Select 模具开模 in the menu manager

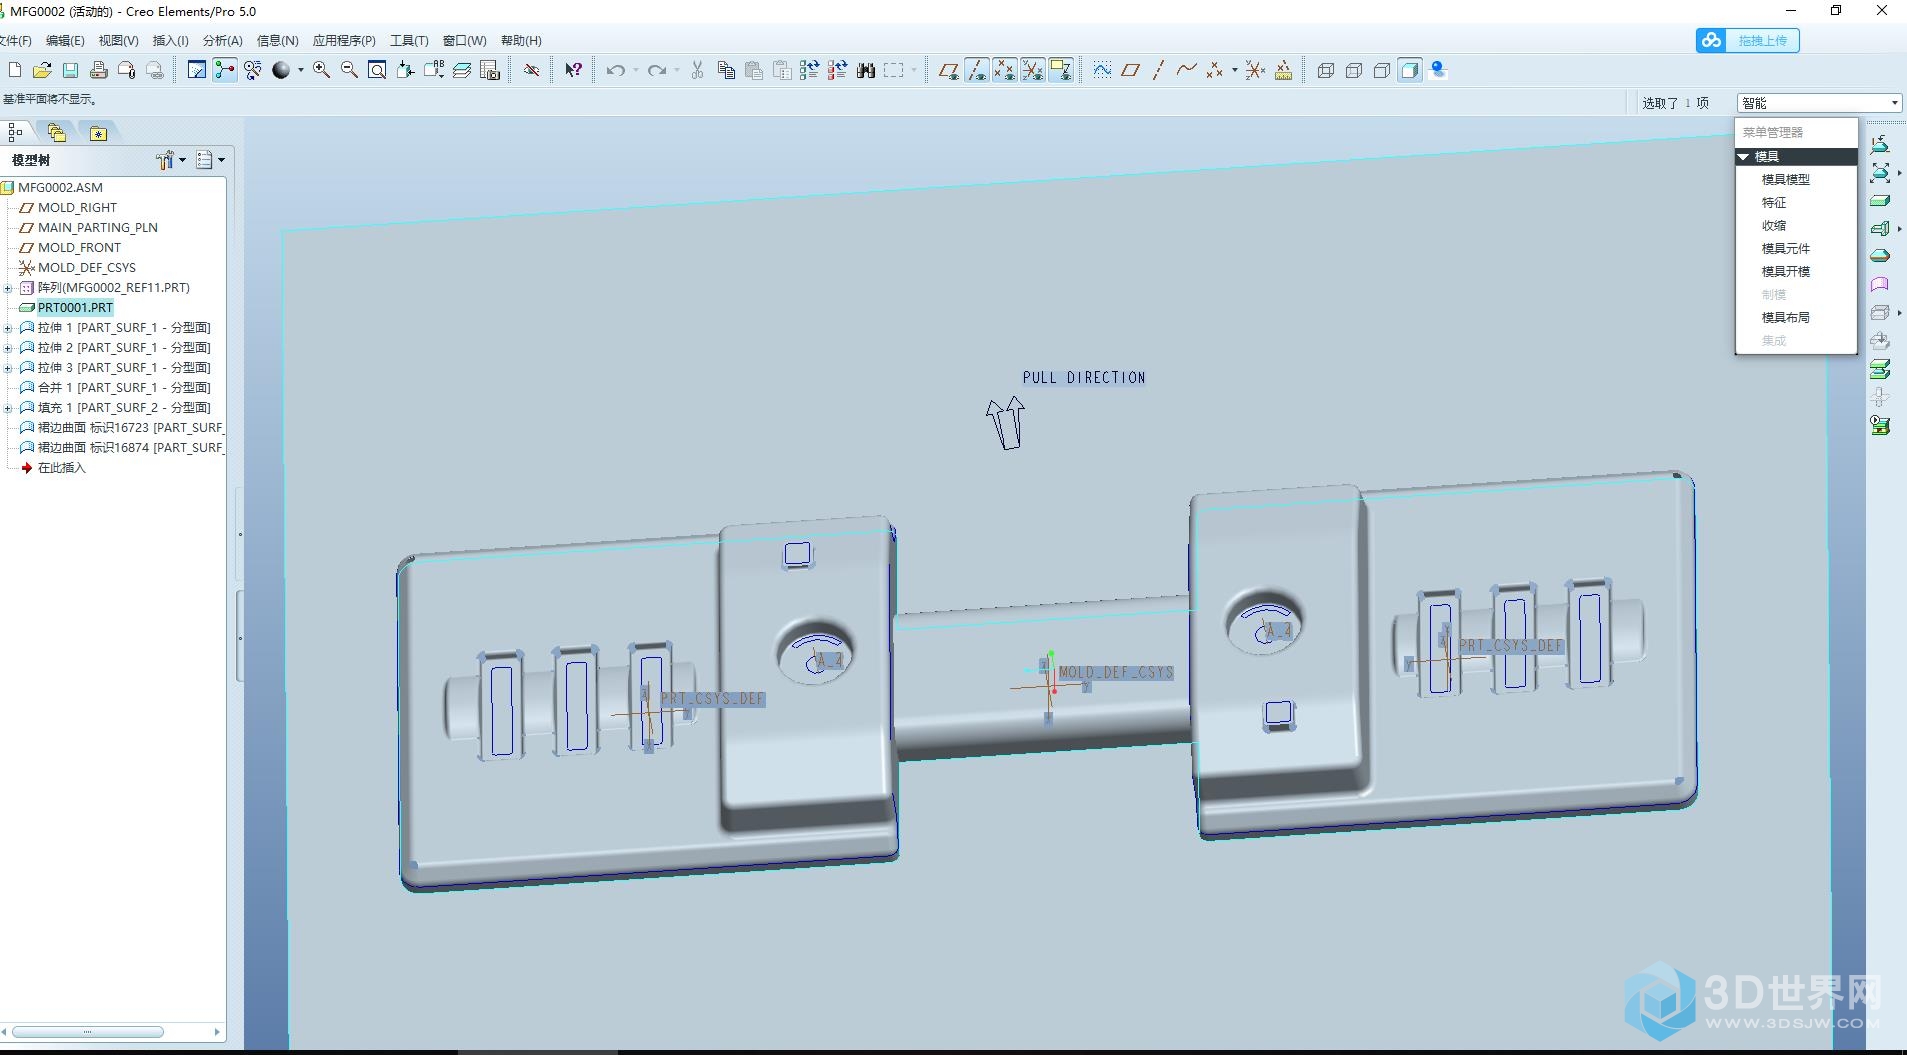pos(1785,272)
